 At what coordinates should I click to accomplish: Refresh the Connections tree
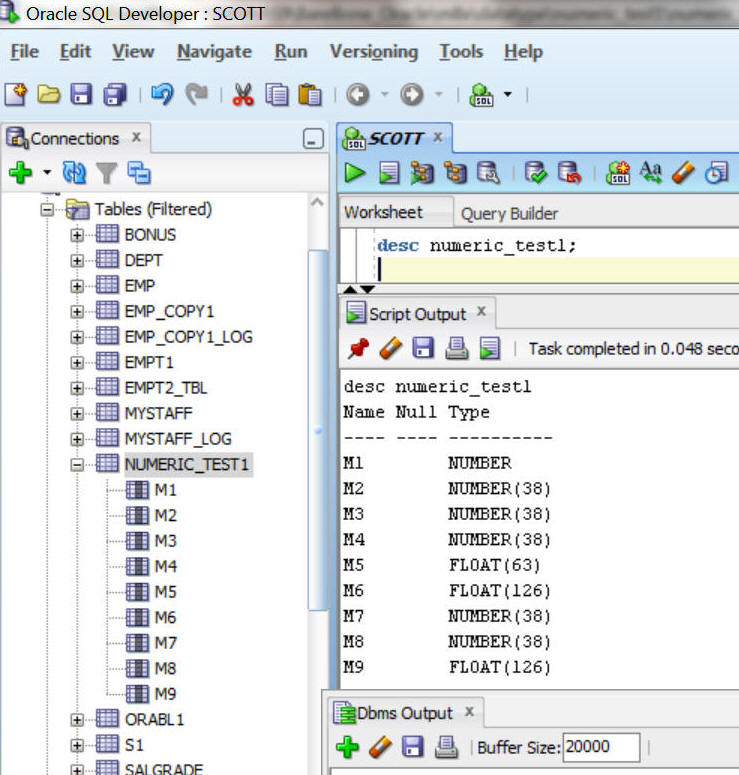[74, 172]
